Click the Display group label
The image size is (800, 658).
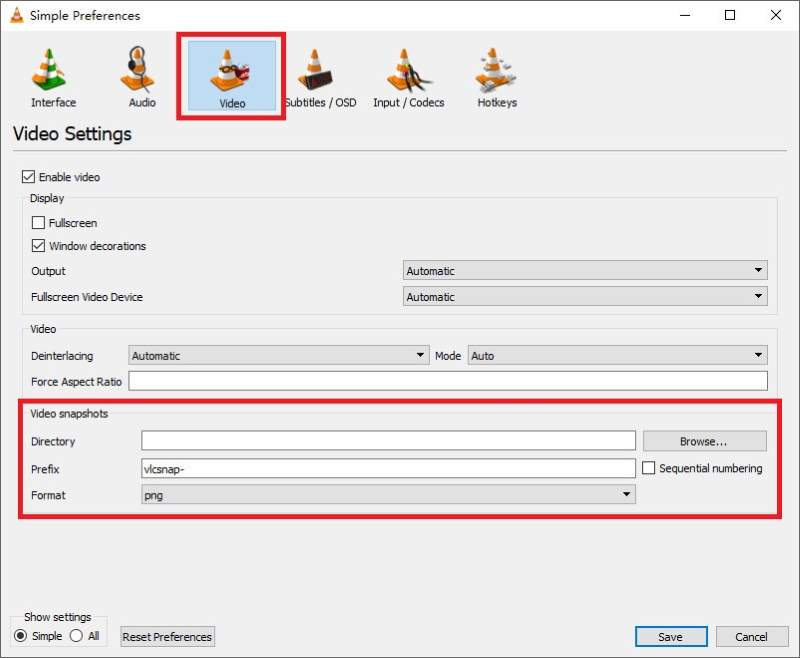coord(47,198)
